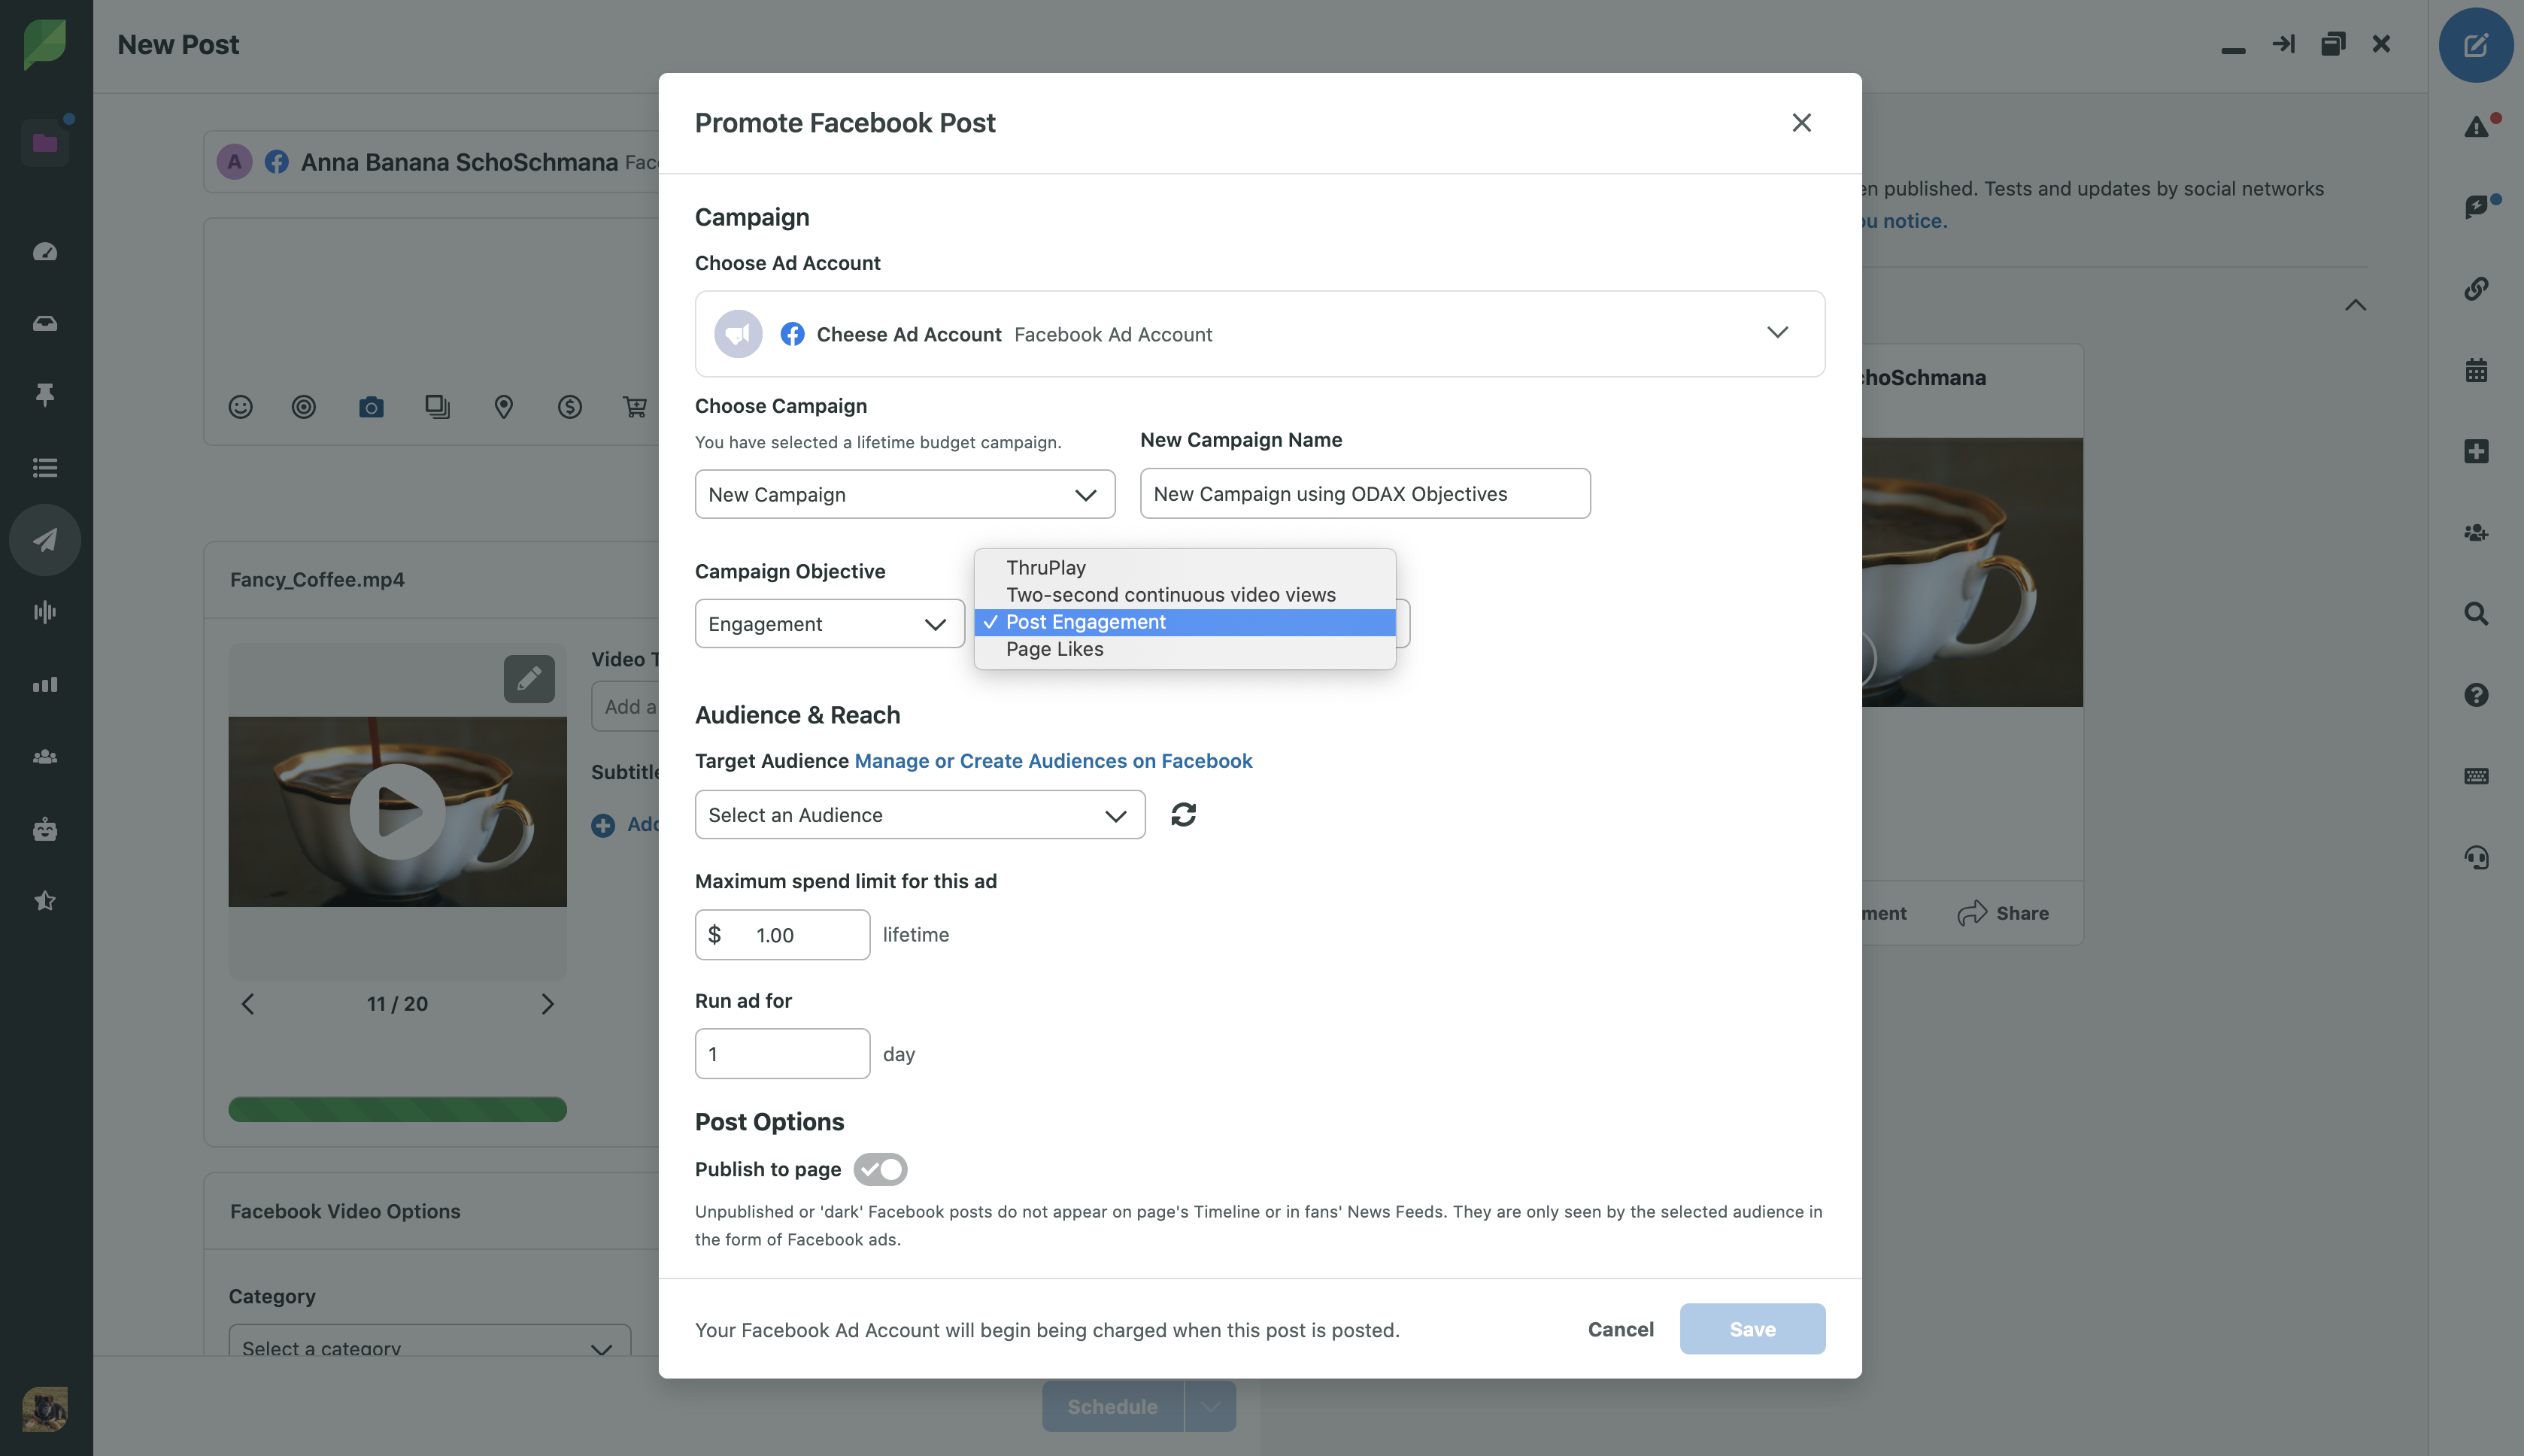Image resolution: width=2524 pixels, height=1456 pixels.
Task: Select the Post Engagement option
Action: tap(1185, 622)
